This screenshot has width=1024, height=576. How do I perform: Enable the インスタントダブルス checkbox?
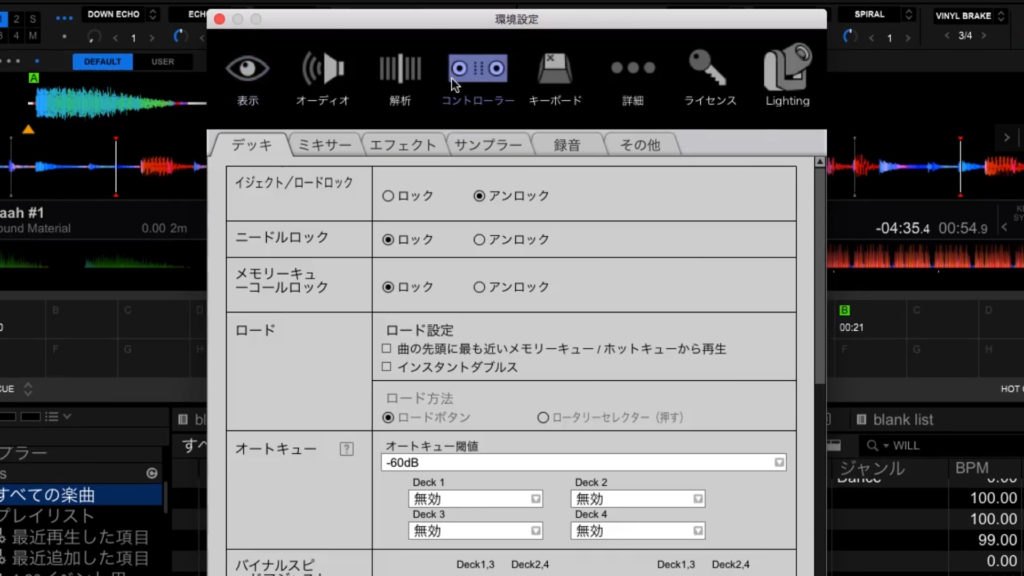tap(387, 367)
